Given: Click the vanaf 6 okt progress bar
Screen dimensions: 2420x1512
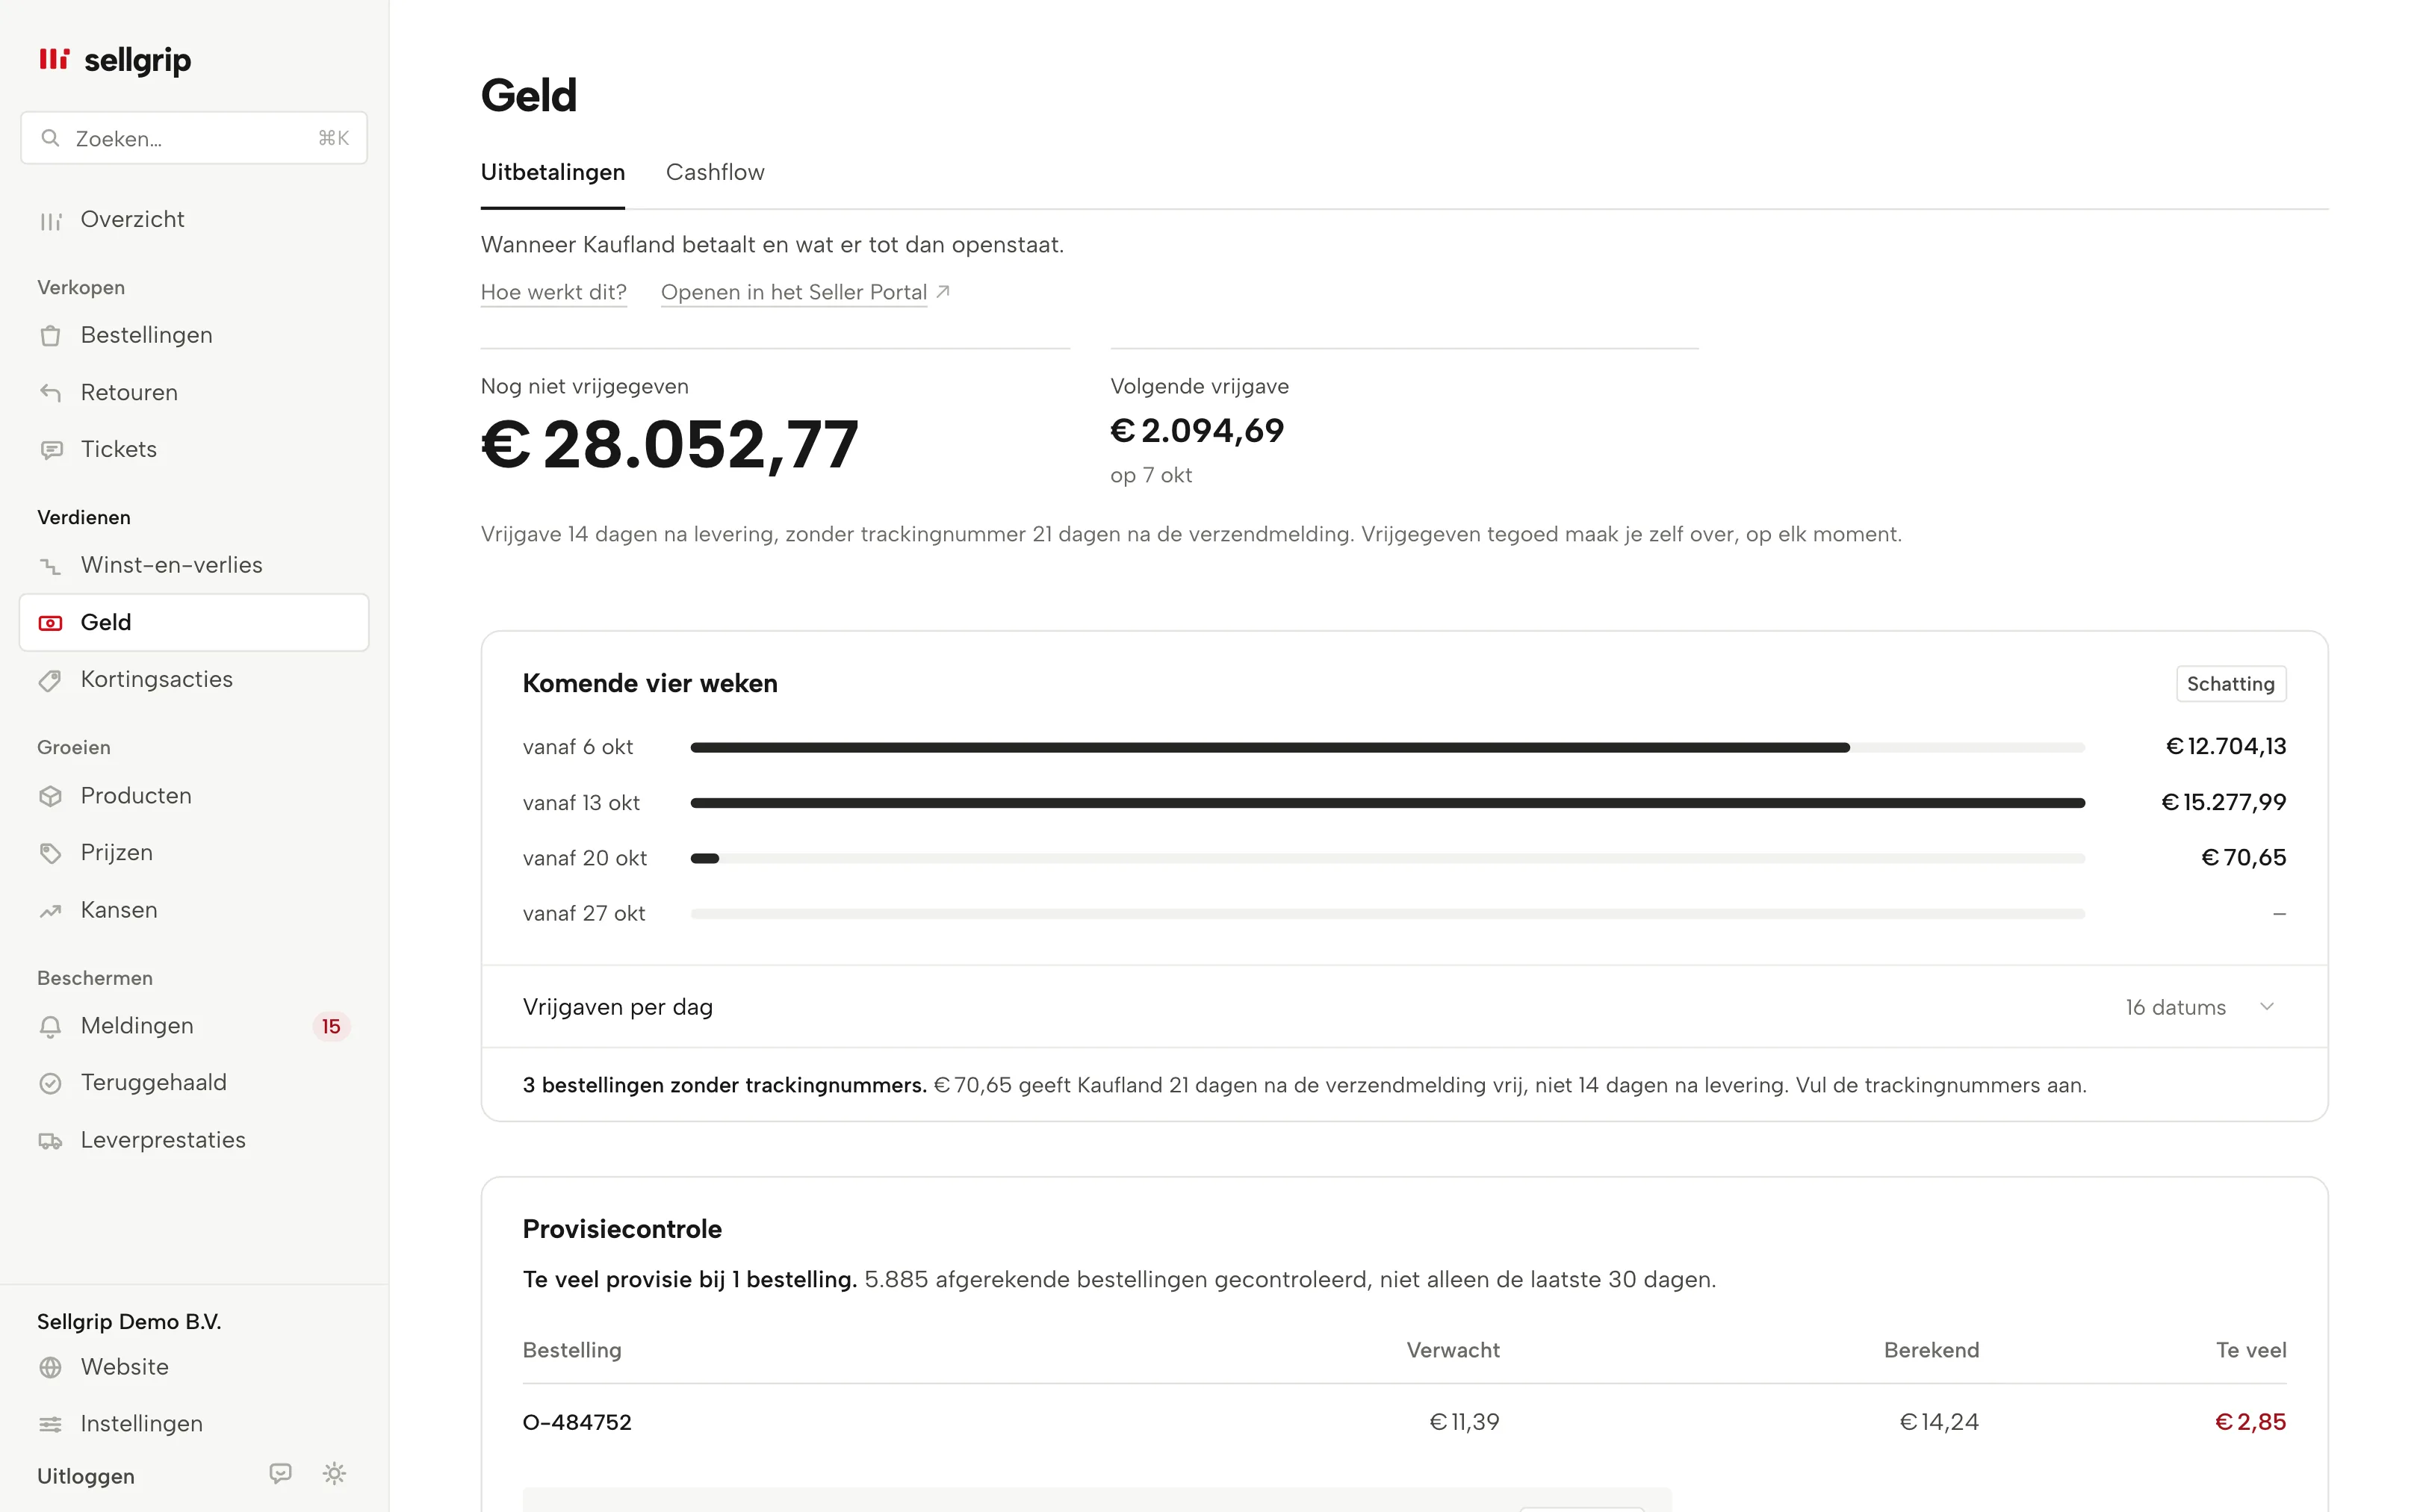Looking at the screenshot, I should click(x=1387, y=748).
